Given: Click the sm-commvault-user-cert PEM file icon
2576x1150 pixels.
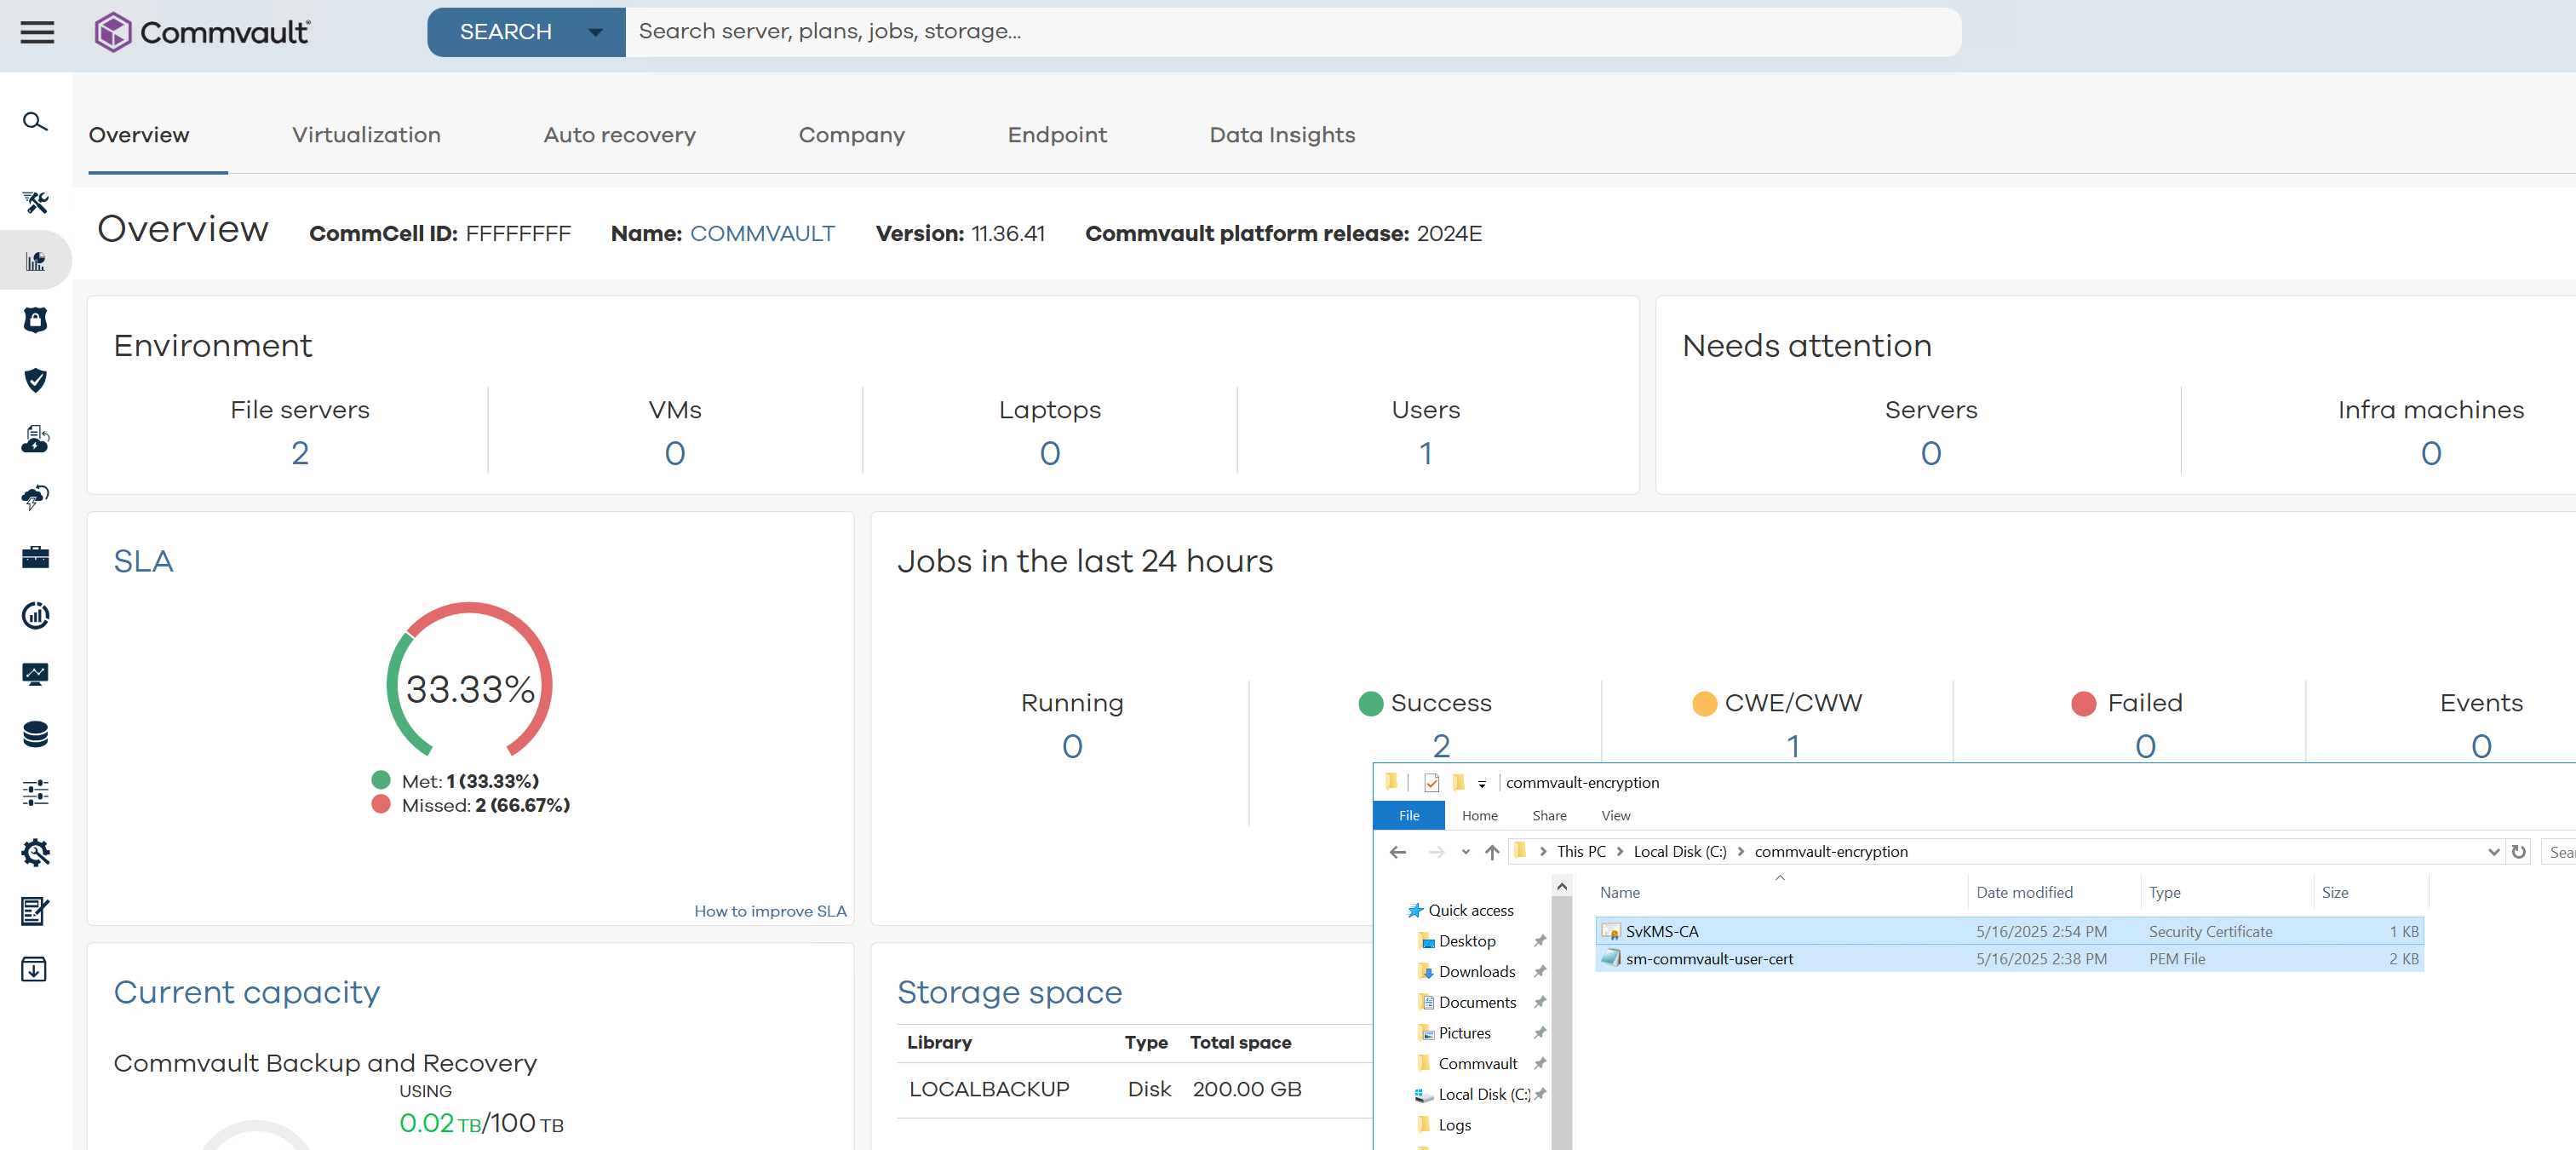Looking at the screenshot, I should [1610, 958].
